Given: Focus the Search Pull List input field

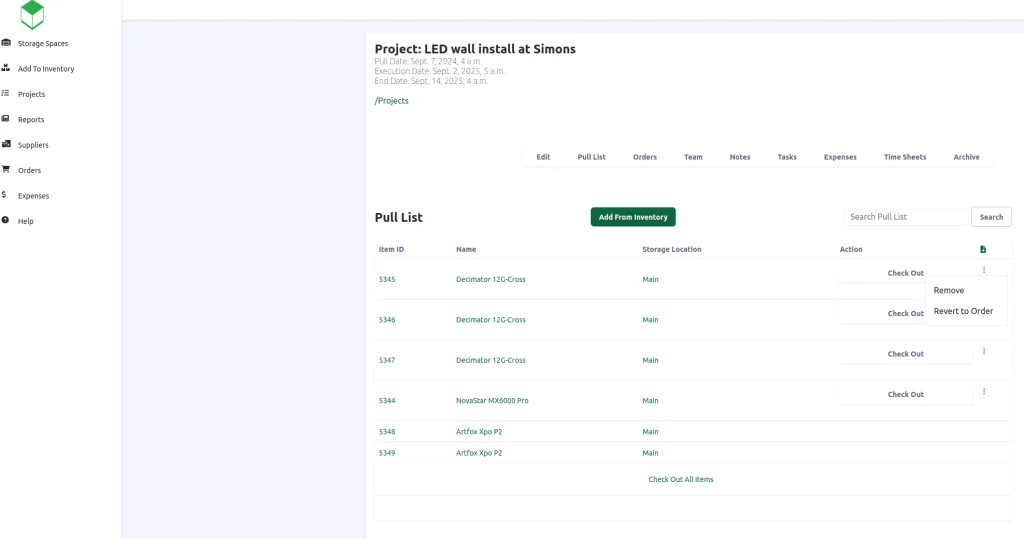Looking at the screenshot, I should pos(905,217).
